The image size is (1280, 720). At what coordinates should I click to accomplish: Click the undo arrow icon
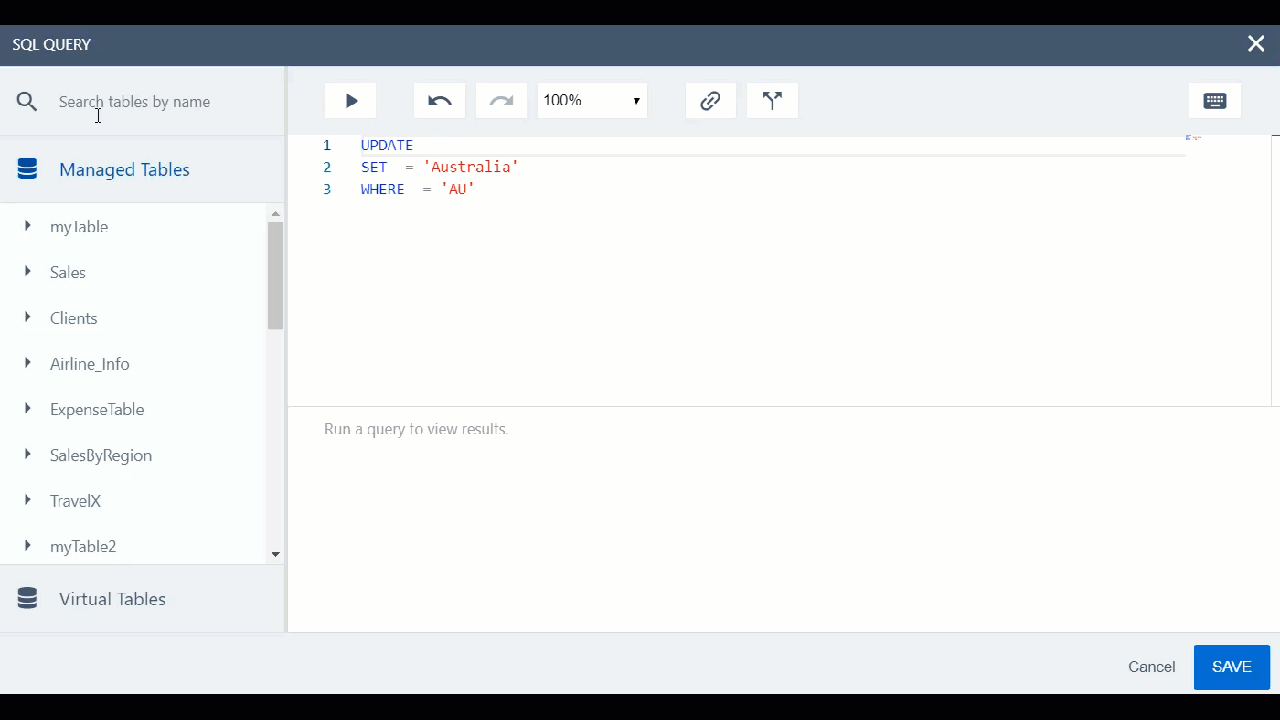(440, 101)
